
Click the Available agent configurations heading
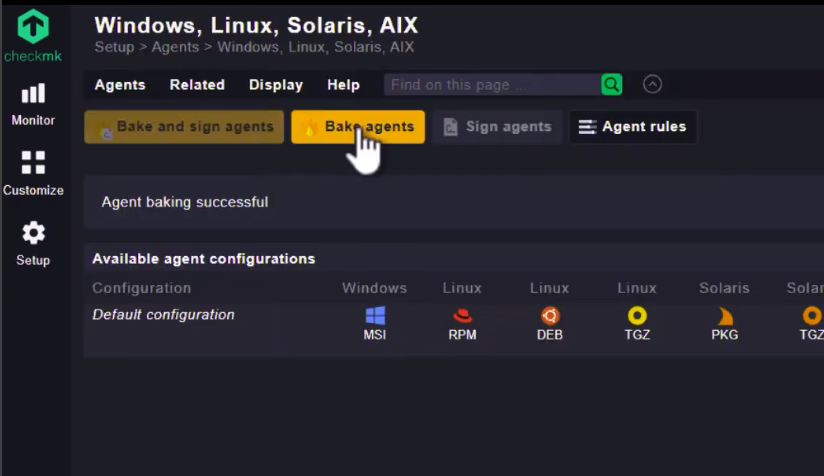tap(204, 259)
